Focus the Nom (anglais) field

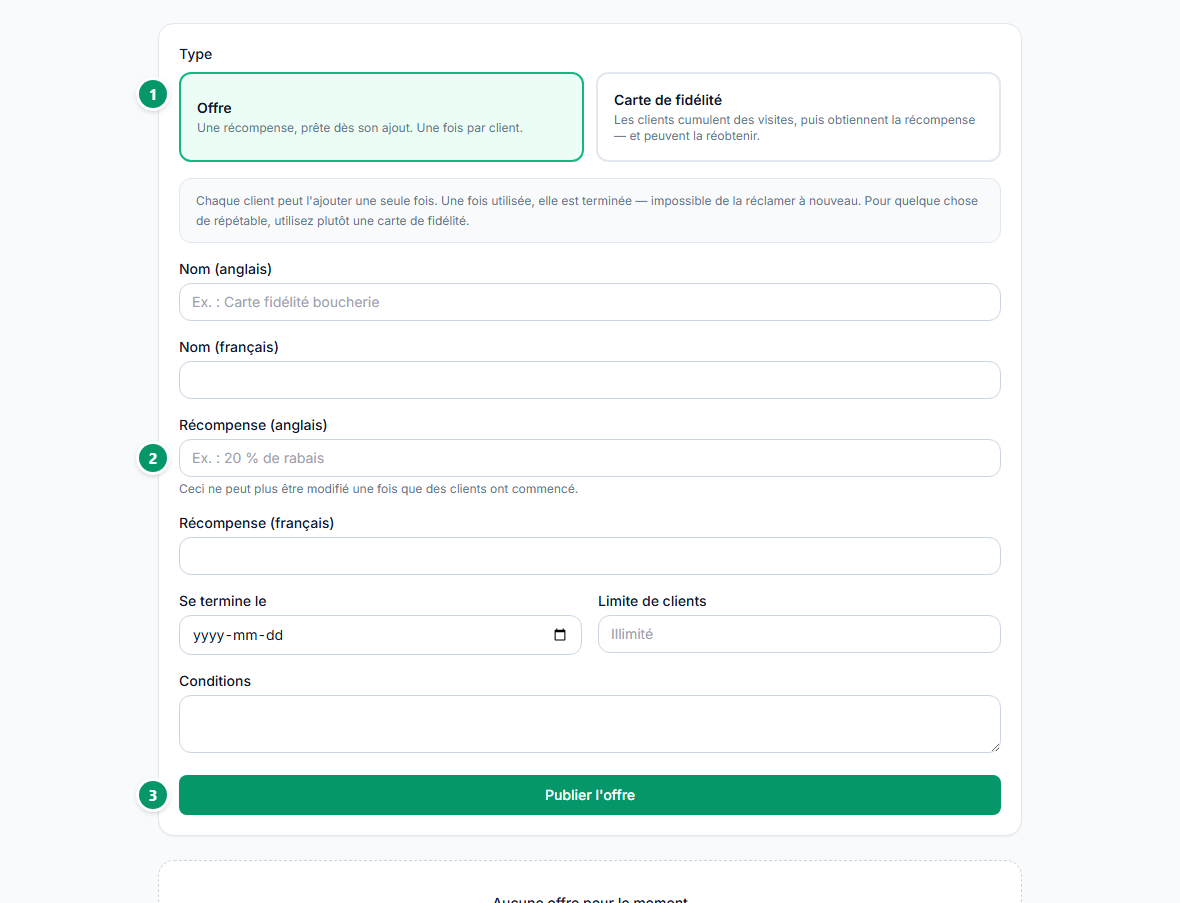590,303
